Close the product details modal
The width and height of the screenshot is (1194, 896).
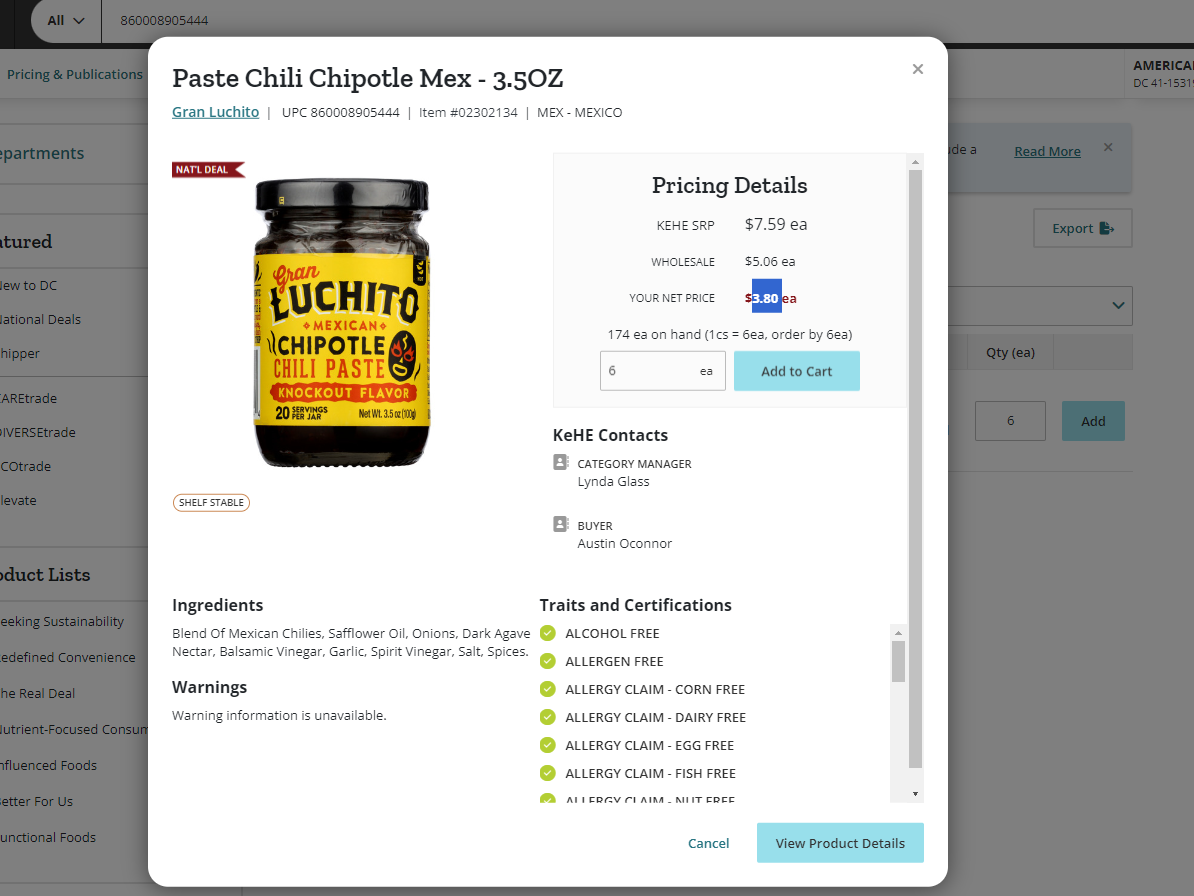click(x=918, y=69)
